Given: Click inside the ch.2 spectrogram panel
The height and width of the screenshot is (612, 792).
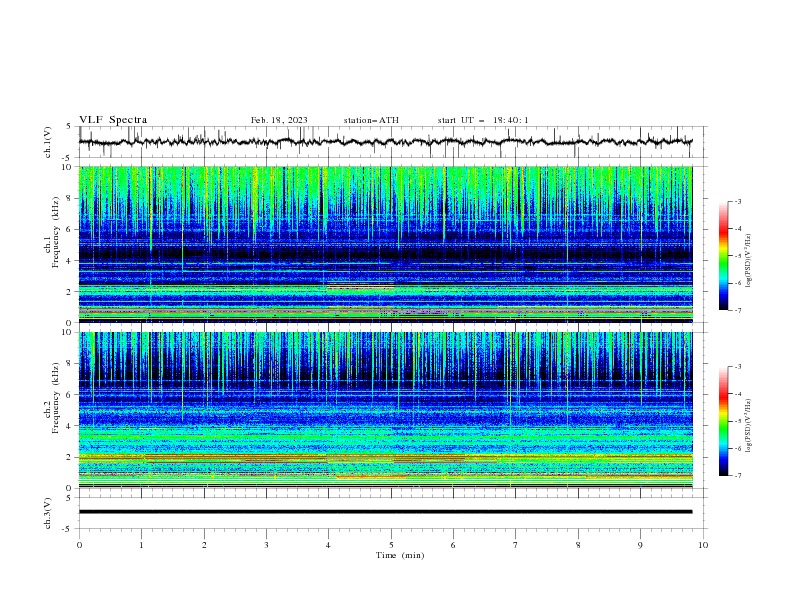Looking at the screenshot, I should point(385,410).
